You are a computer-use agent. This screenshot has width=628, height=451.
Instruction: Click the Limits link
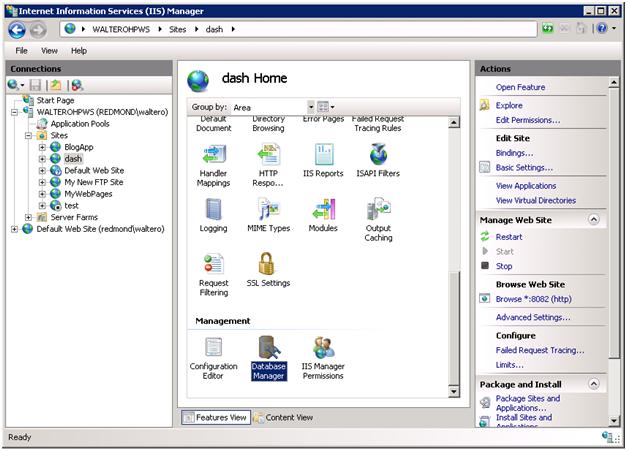pyautogui.click(x=509, y=365)
